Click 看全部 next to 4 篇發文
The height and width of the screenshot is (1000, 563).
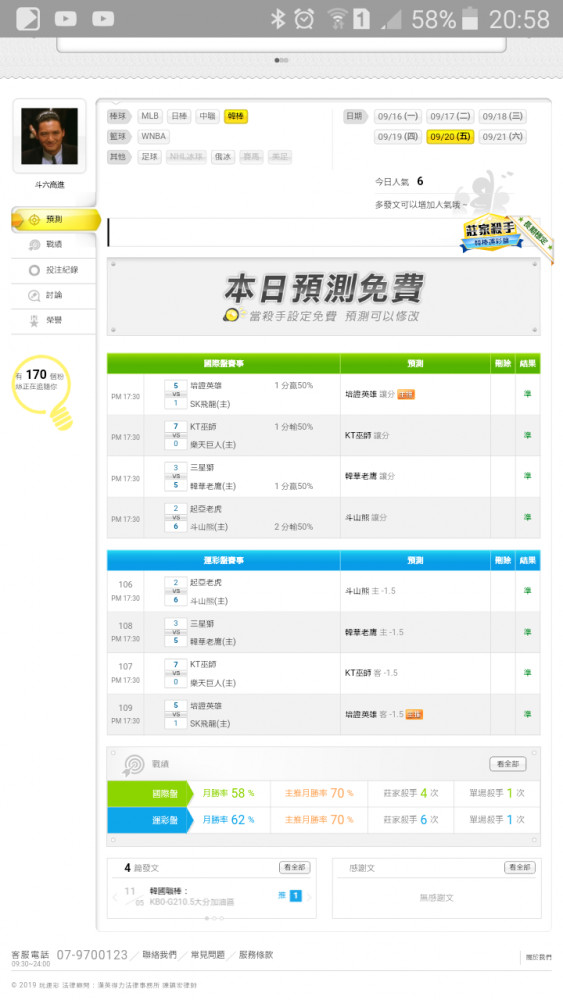coord(295,867)
